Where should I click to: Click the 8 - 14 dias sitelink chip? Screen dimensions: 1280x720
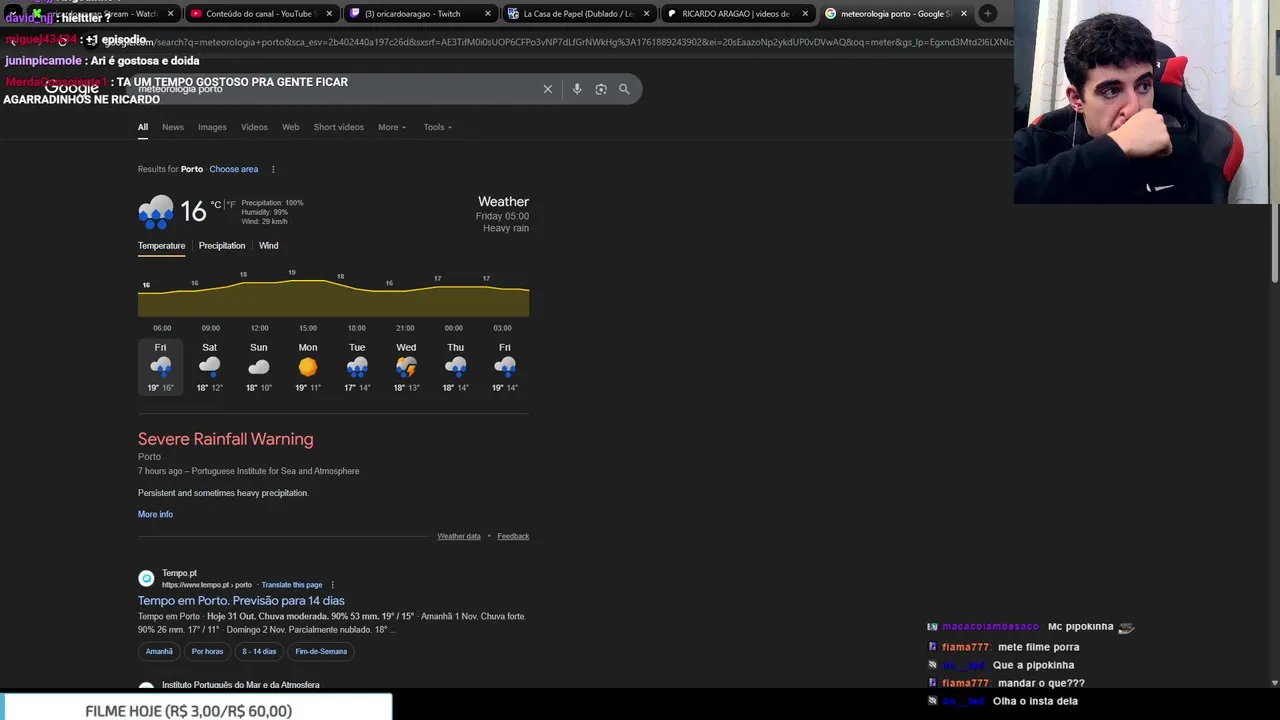pos(259,651)
